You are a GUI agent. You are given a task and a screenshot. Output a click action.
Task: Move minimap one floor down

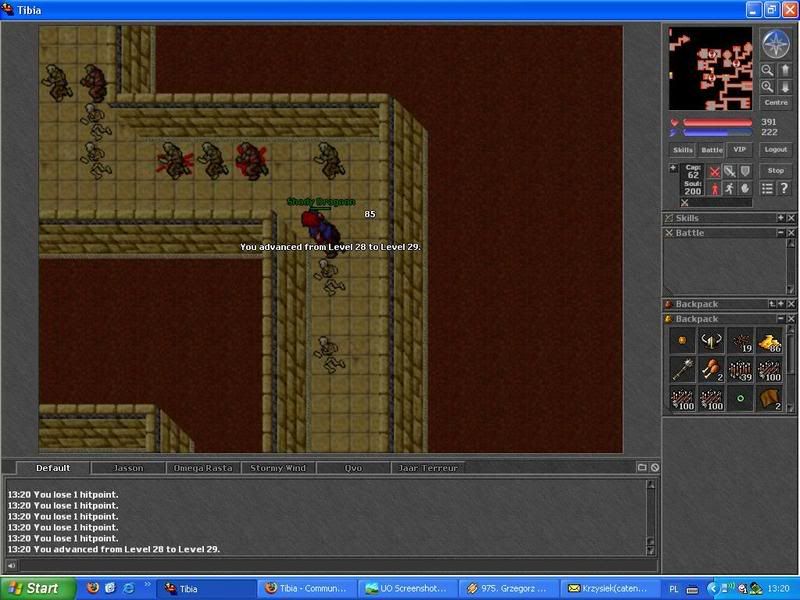pyautogui.click(x=785, y=87)
